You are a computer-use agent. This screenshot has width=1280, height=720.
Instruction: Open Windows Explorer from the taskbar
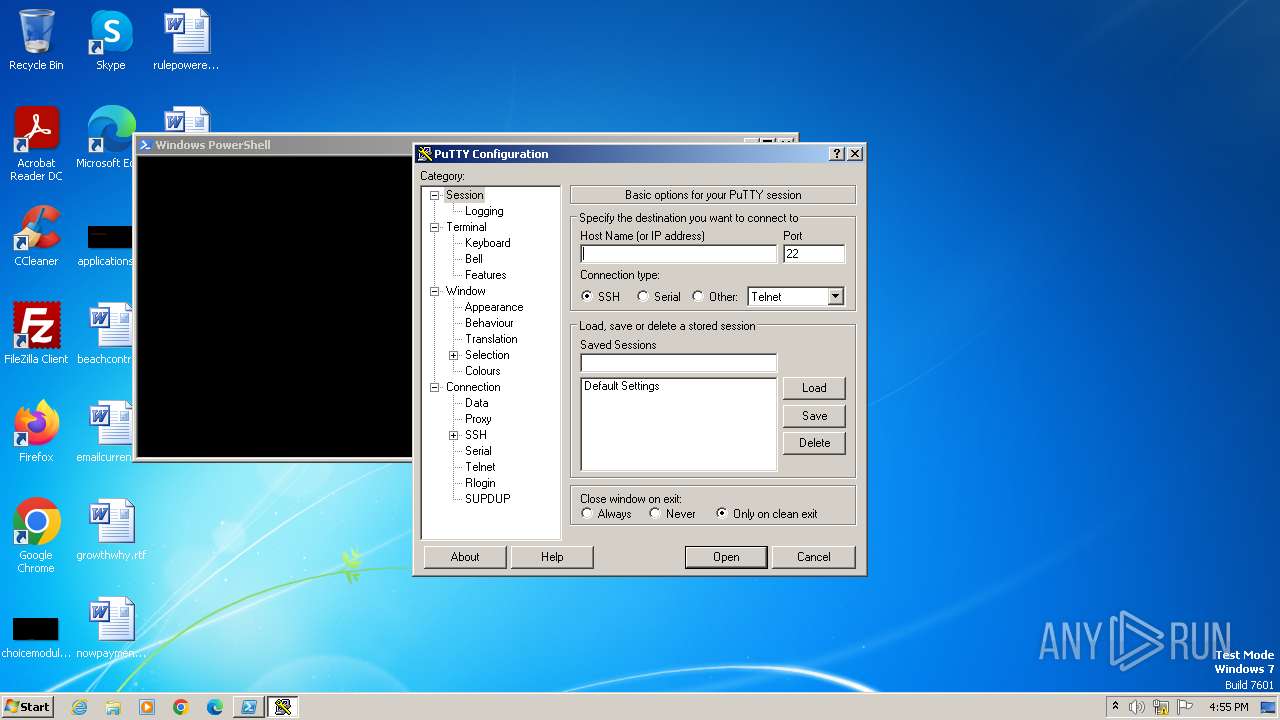pos(113,707)
